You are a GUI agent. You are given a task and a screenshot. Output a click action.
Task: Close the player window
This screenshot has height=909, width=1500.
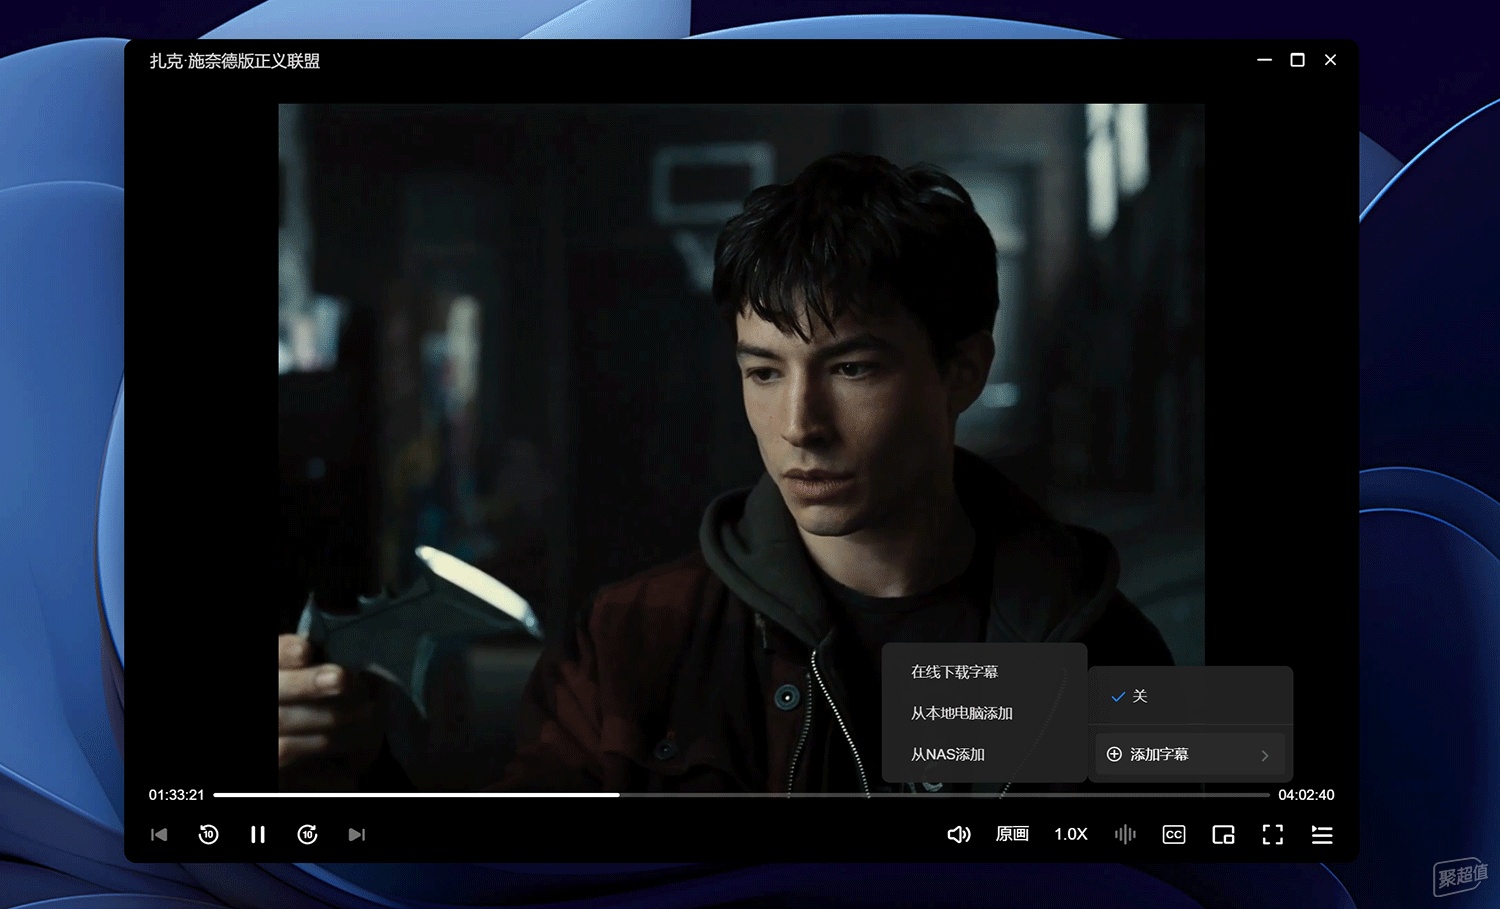pyautogui.click(x=1330, y=60)
